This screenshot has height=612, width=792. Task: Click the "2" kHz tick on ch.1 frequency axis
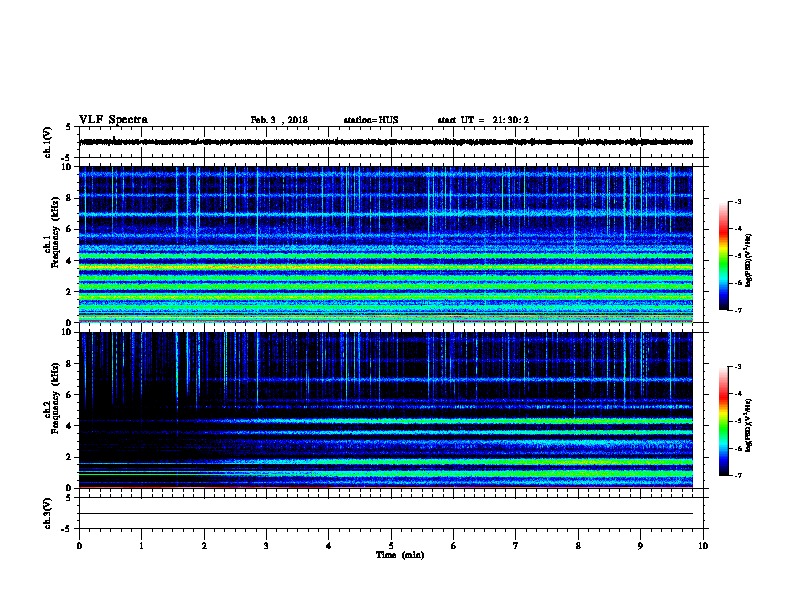pyautogui.click(x=70, y=292)
